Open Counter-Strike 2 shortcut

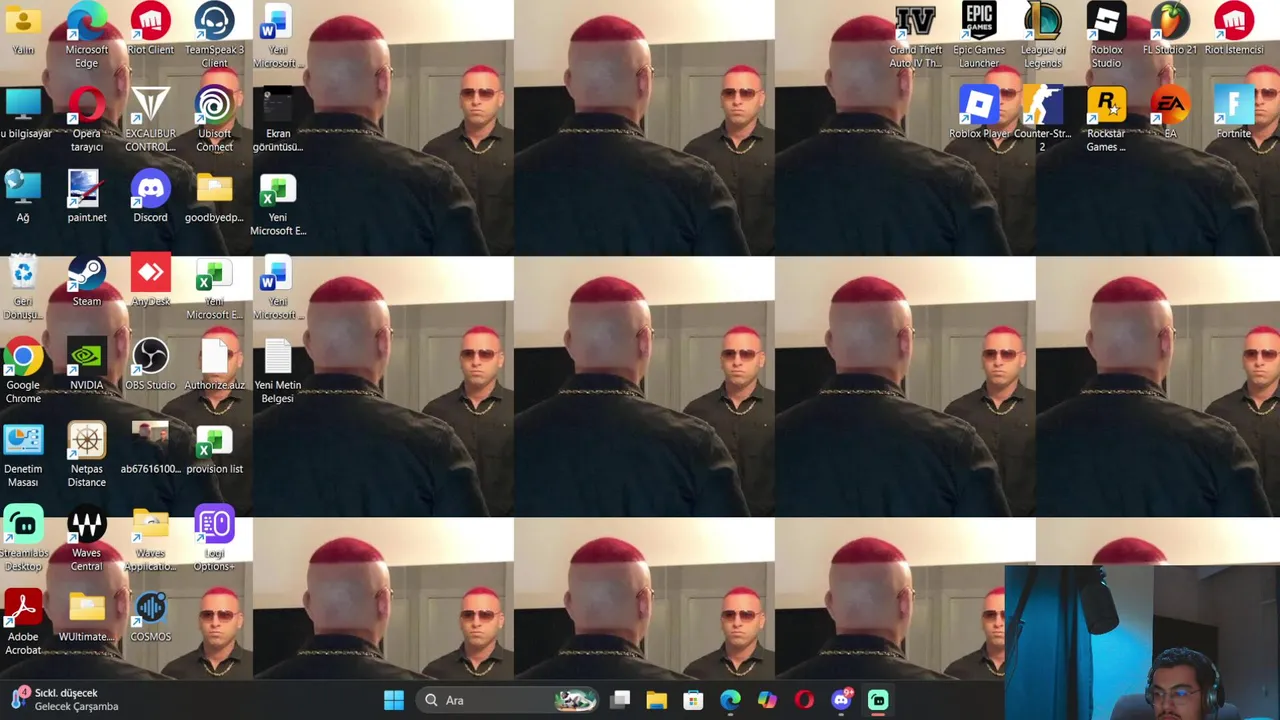(x=1042, y=119)
